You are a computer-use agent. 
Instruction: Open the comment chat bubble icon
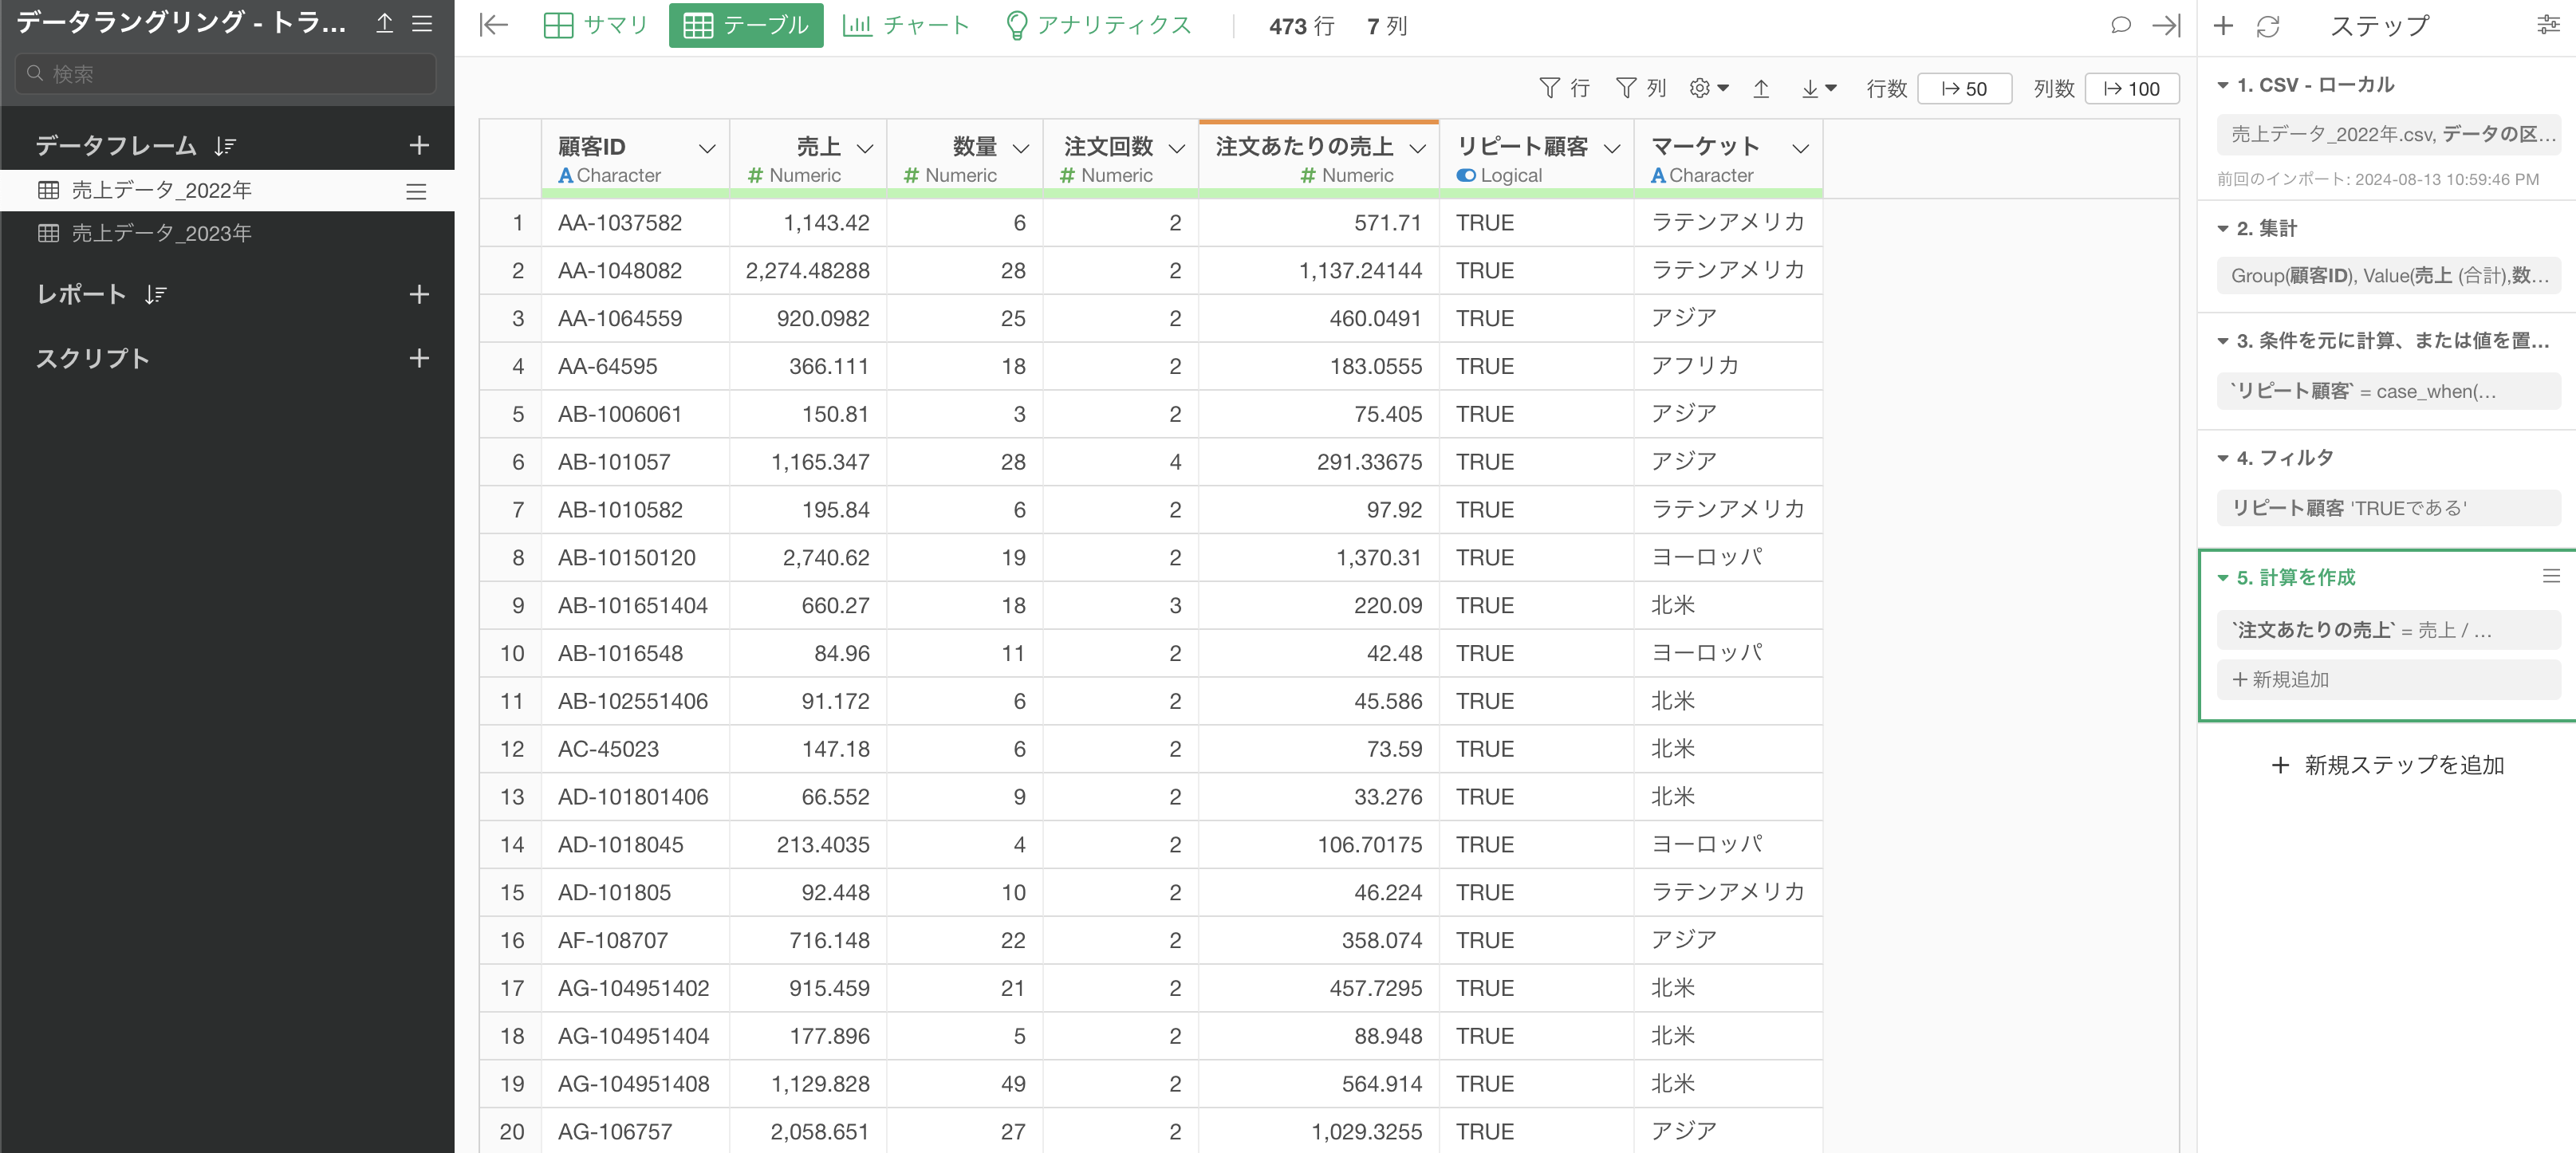pos(2120,25)
